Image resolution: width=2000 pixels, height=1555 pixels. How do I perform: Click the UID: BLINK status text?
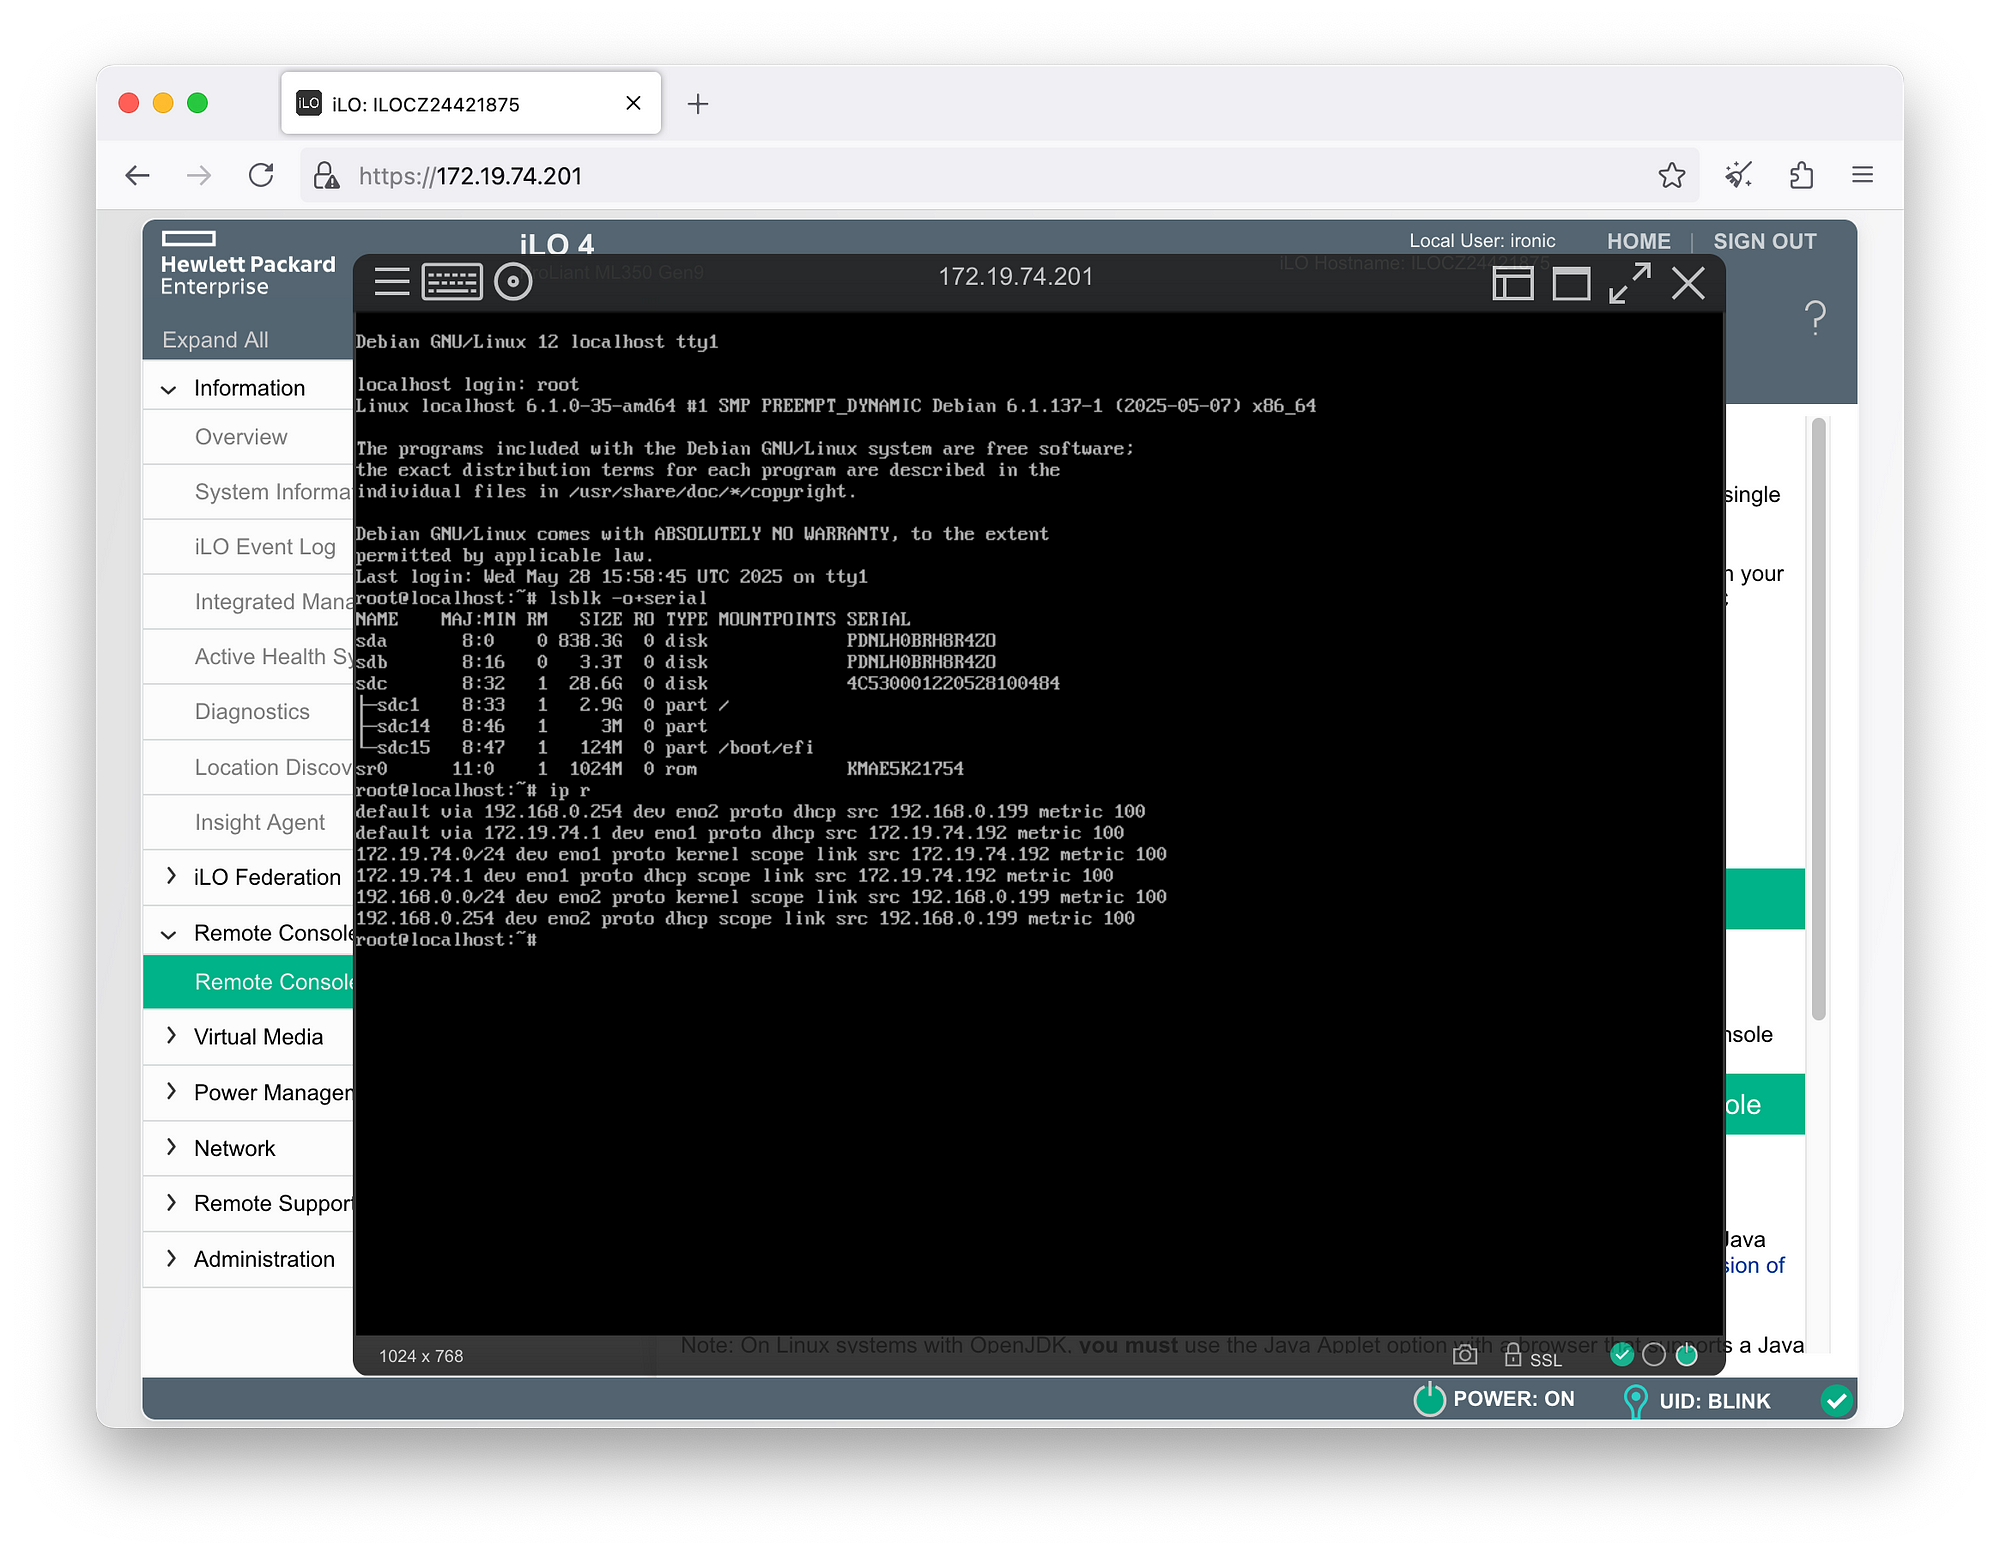(x=1715, y=1401)
